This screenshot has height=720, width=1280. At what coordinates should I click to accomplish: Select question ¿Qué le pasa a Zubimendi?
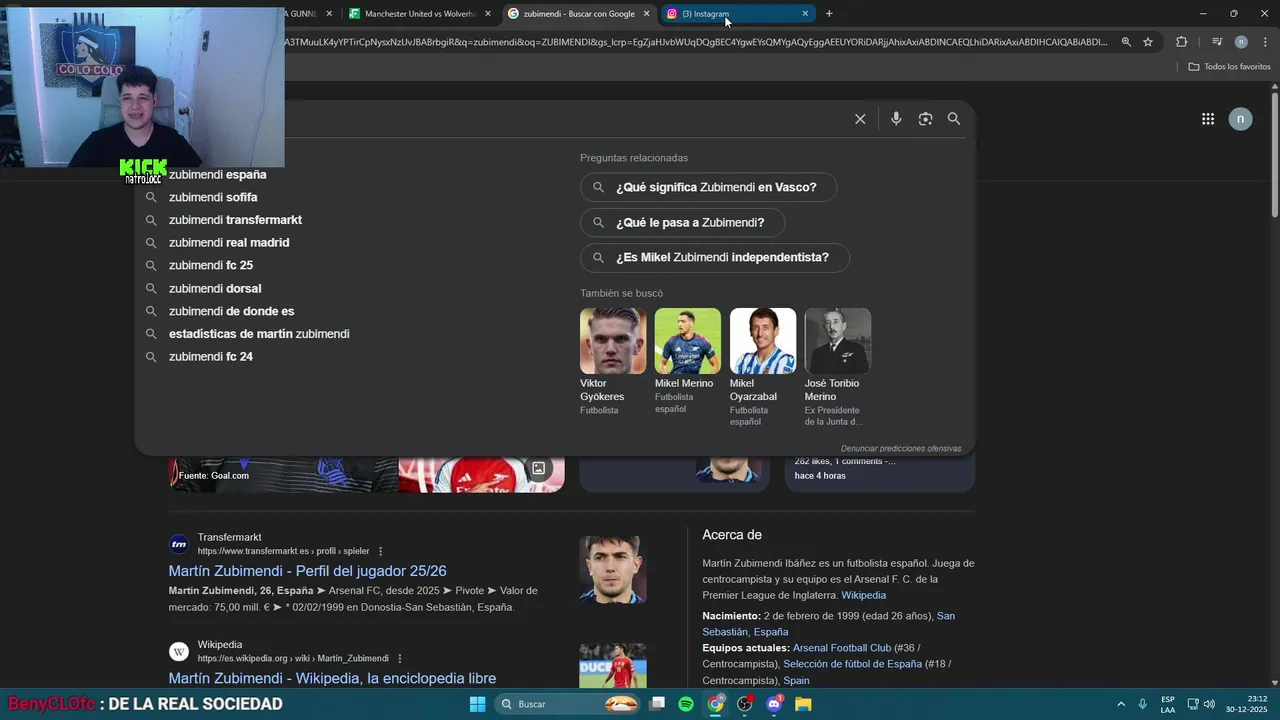tap(682, 222)
